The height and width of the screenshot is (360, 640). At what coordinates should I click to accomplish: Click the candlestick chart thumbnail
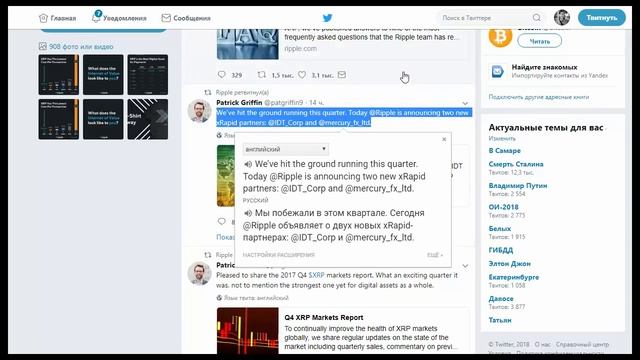pyautogui.click(x=248, y=331)
